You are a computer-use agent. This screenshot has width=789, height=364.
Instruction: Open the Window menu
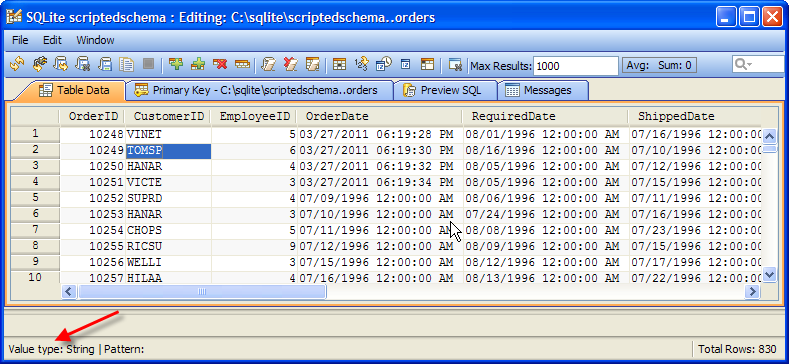click(95, 40)
